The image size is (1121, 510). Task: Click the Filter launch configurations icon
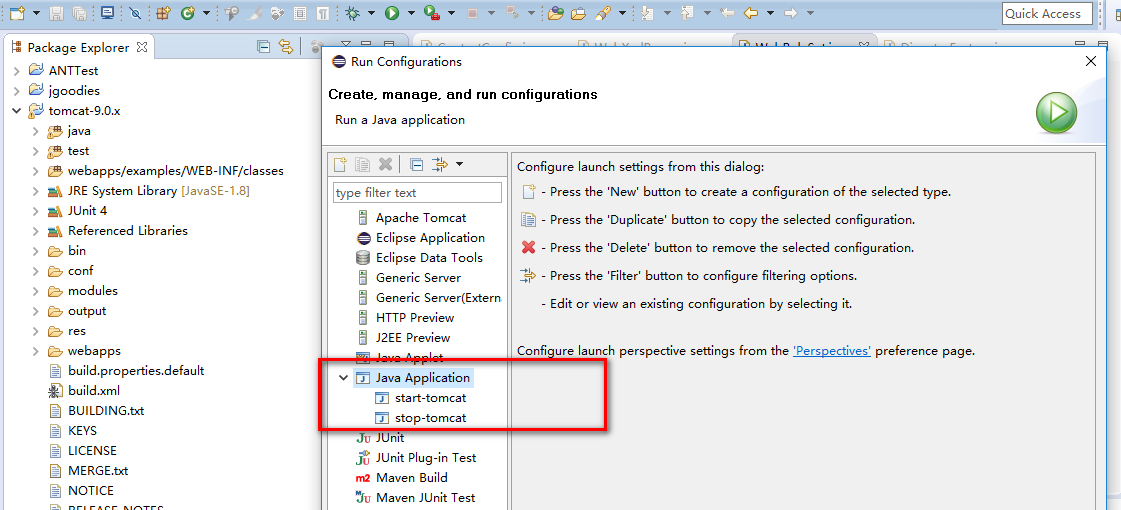[x=440, y=165]
